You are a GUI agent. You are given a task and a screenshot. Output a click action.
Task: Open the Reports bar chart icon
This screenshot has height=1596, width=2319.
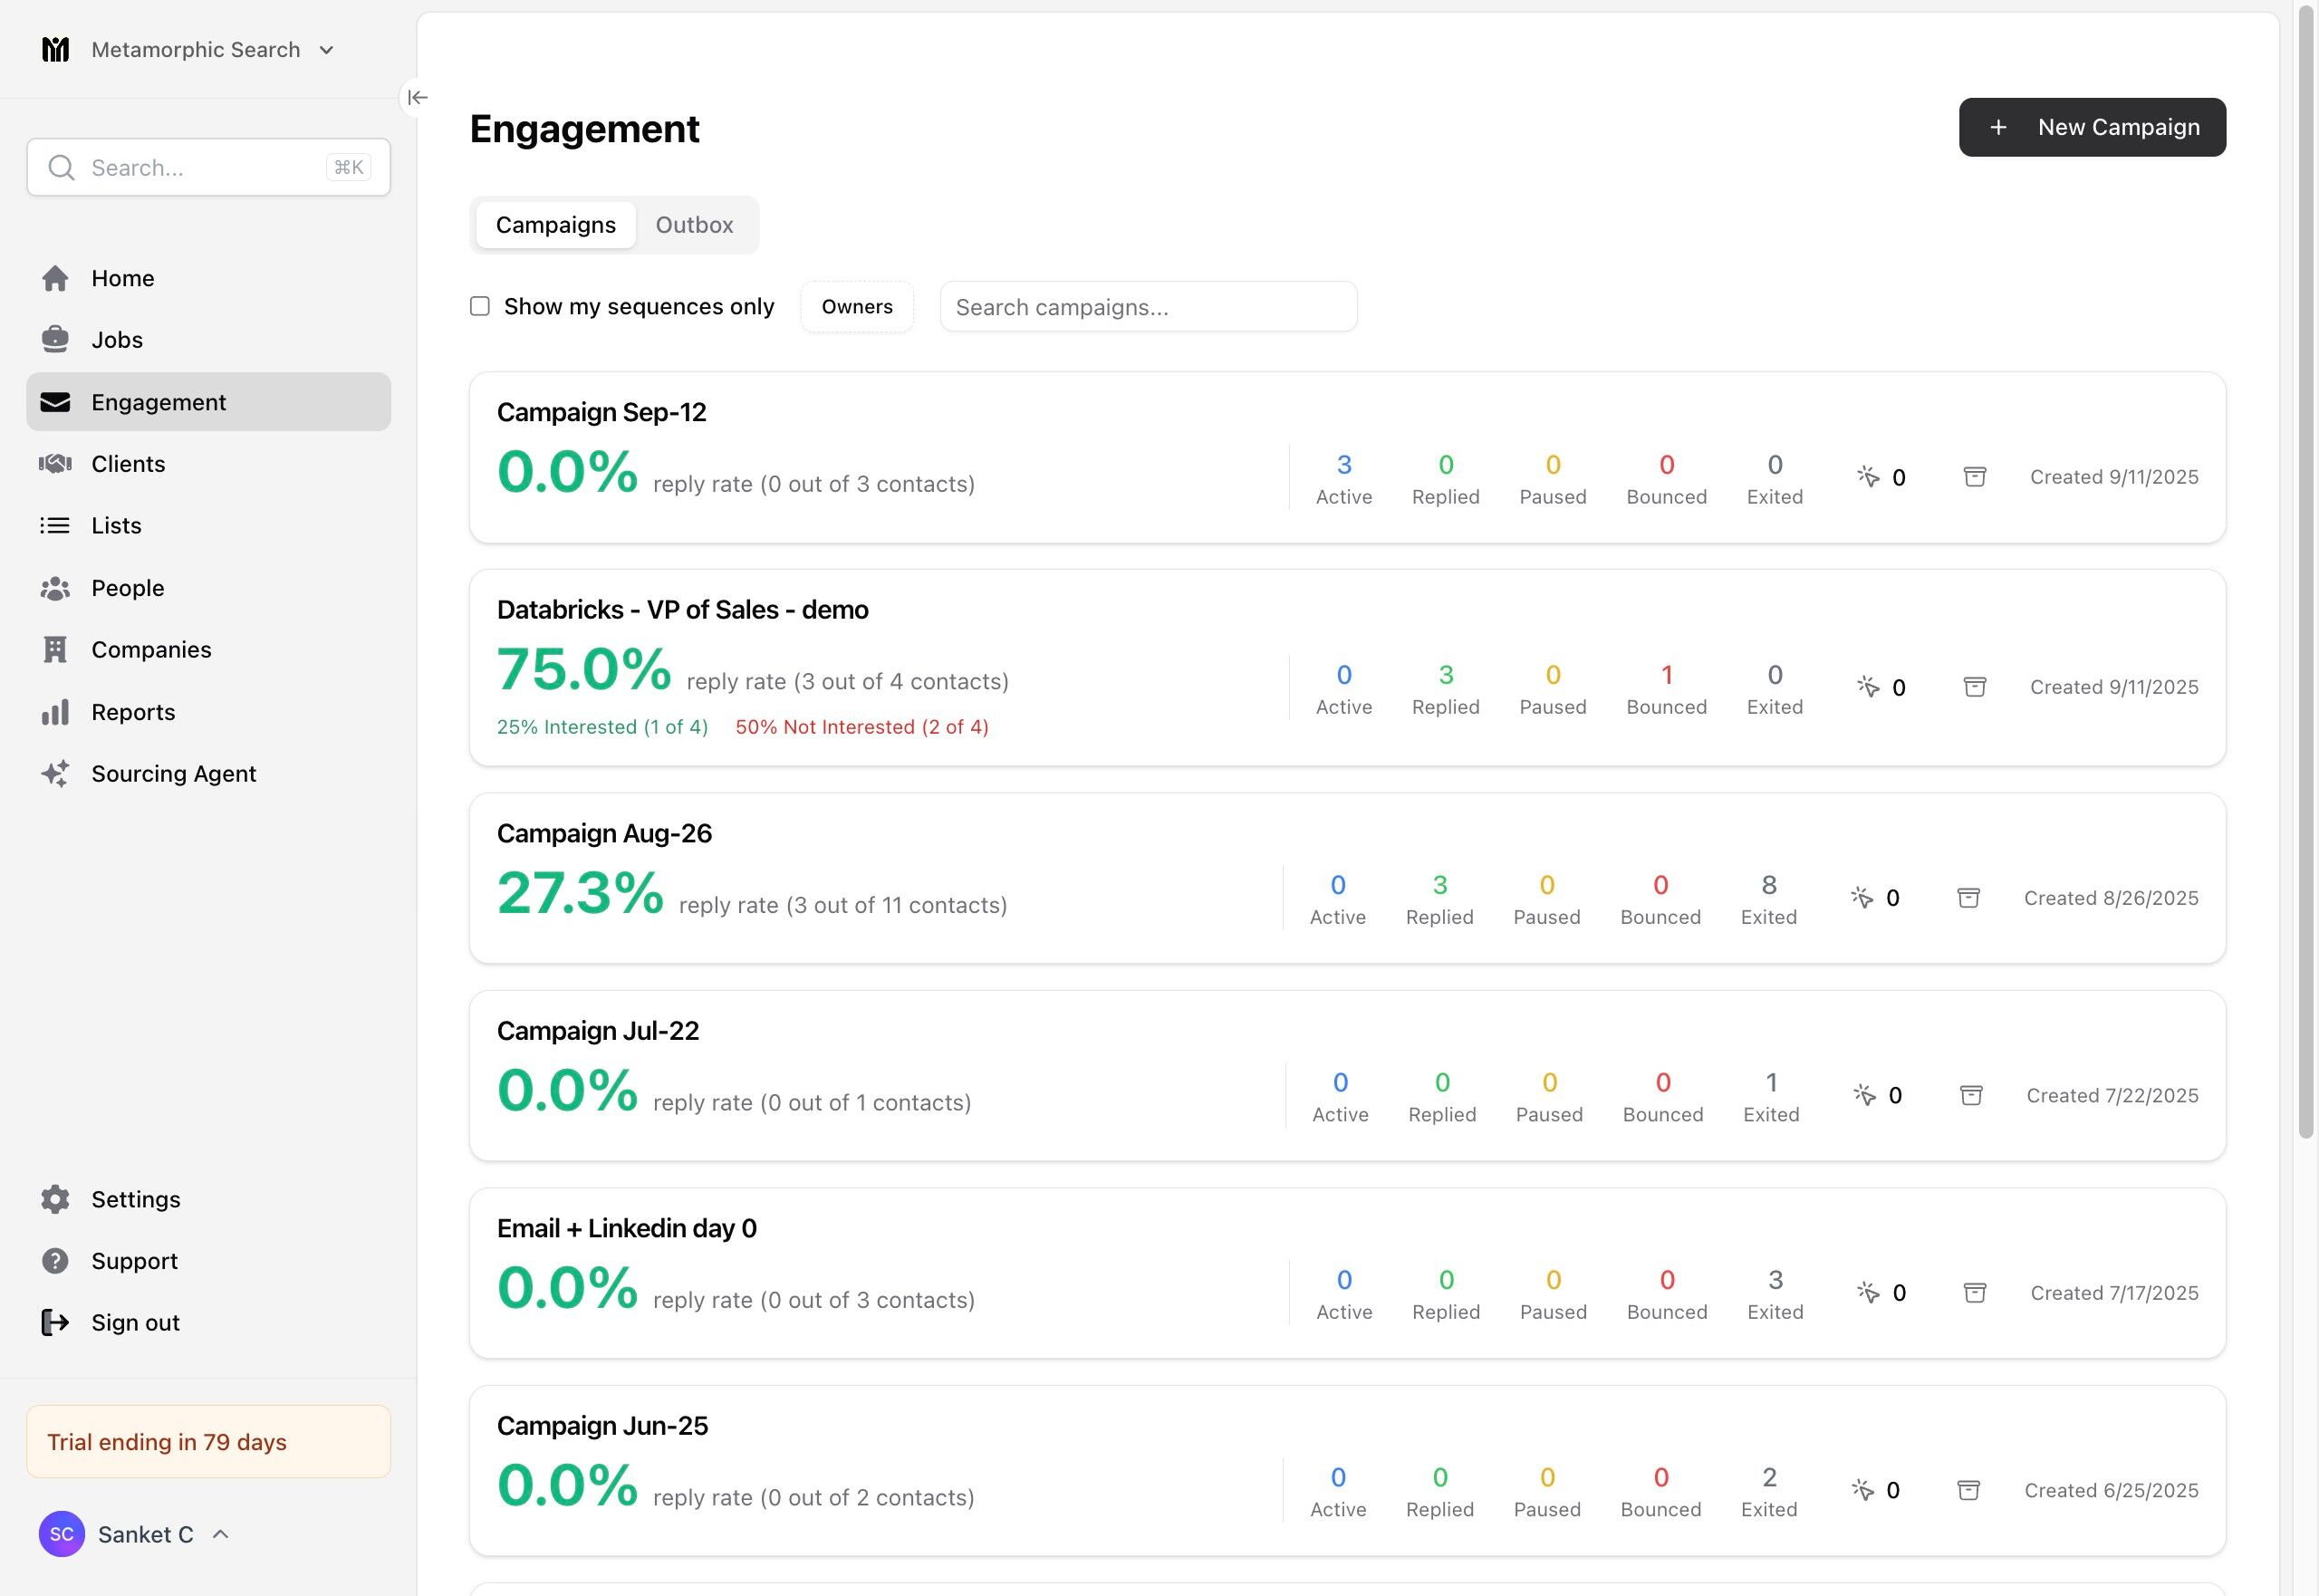pyautogui.click(x=55, y=712)
